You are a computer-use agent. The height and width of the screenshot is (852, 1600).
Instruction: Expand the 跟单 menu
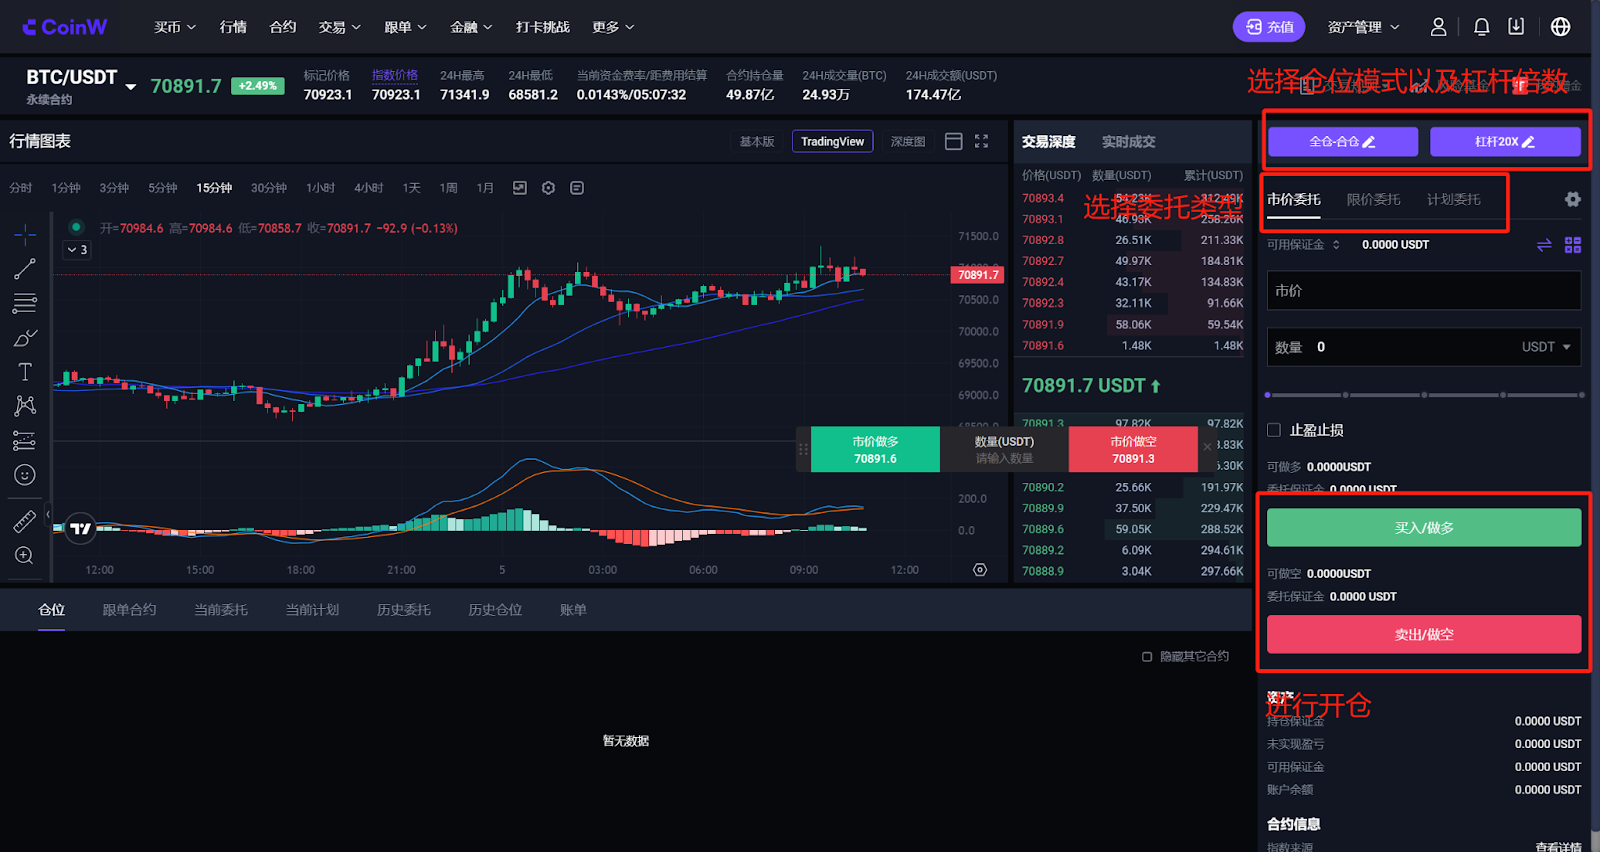click(x=406, y=27)
